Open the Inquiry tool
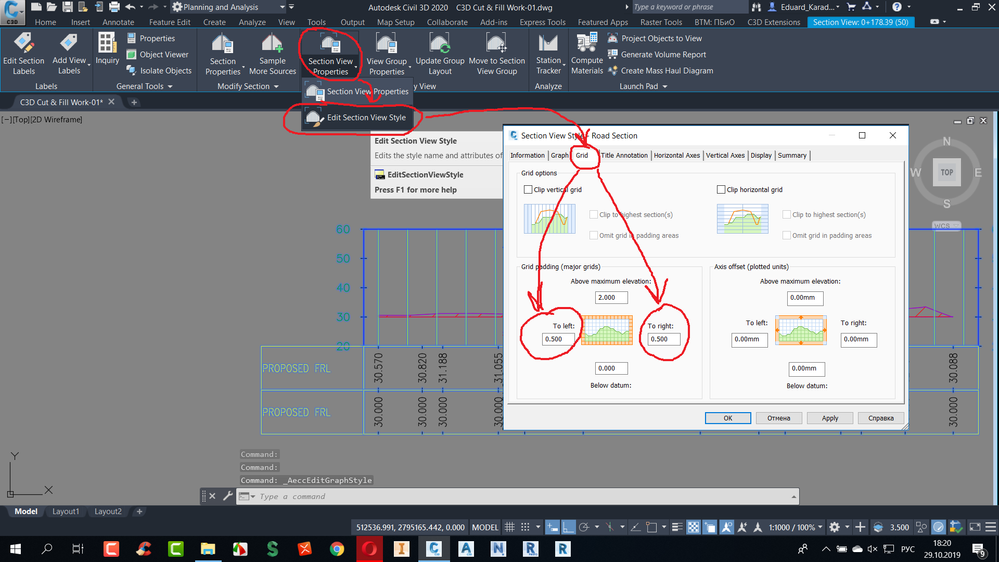The height and width of the screenshot is (562, 999). click(107, 48)
